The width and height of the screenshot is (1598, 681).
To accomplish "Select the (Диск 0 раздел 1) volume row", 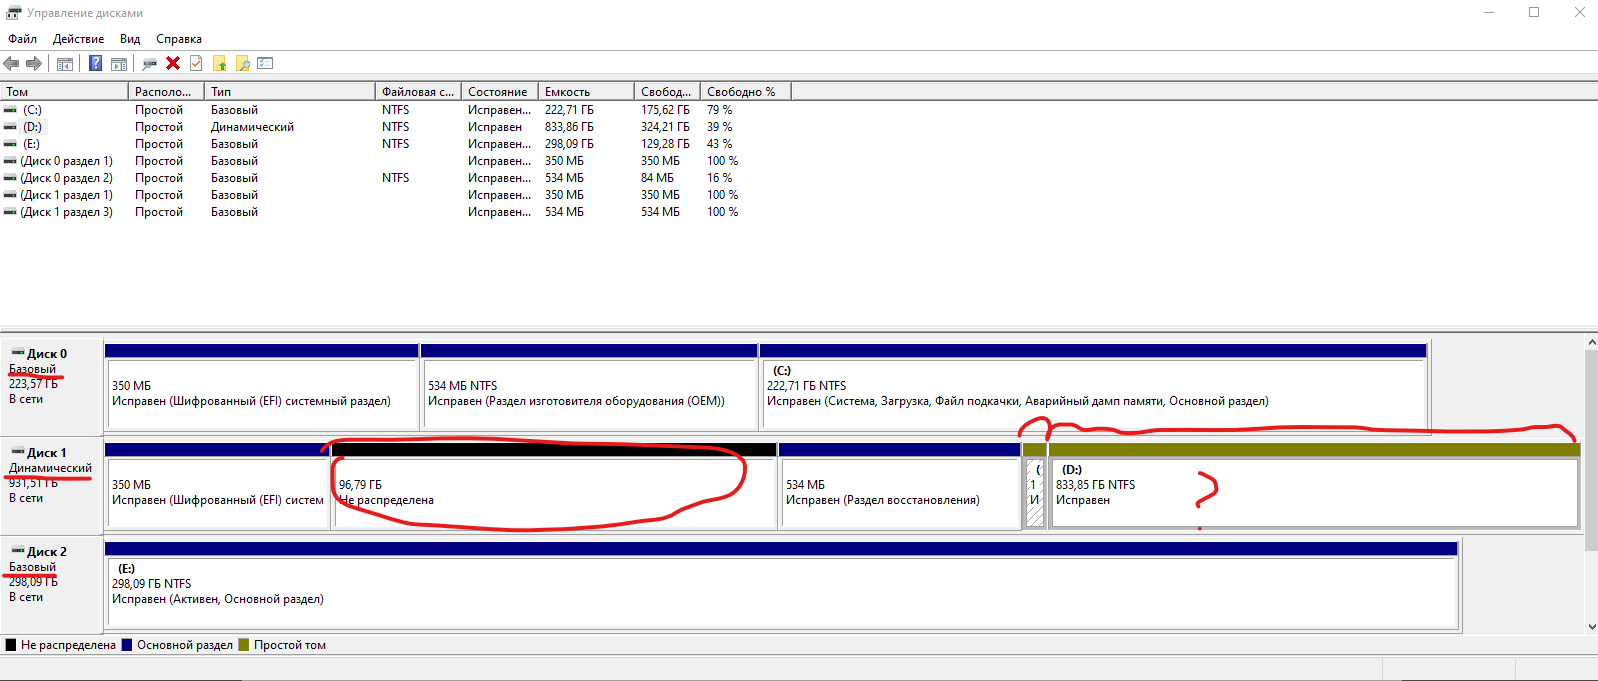I will pyautogui.click(x=66, y=161).
